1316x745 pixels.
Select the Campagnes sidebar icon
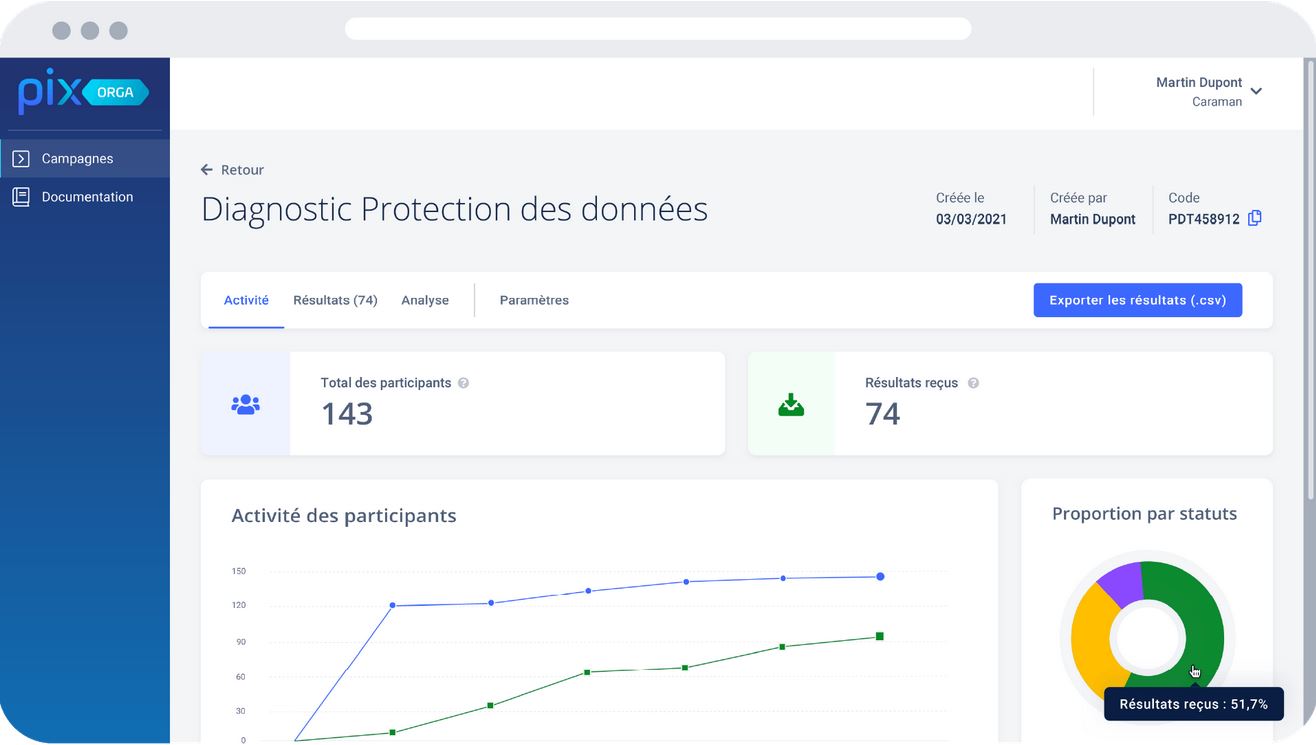coord(20,158)
